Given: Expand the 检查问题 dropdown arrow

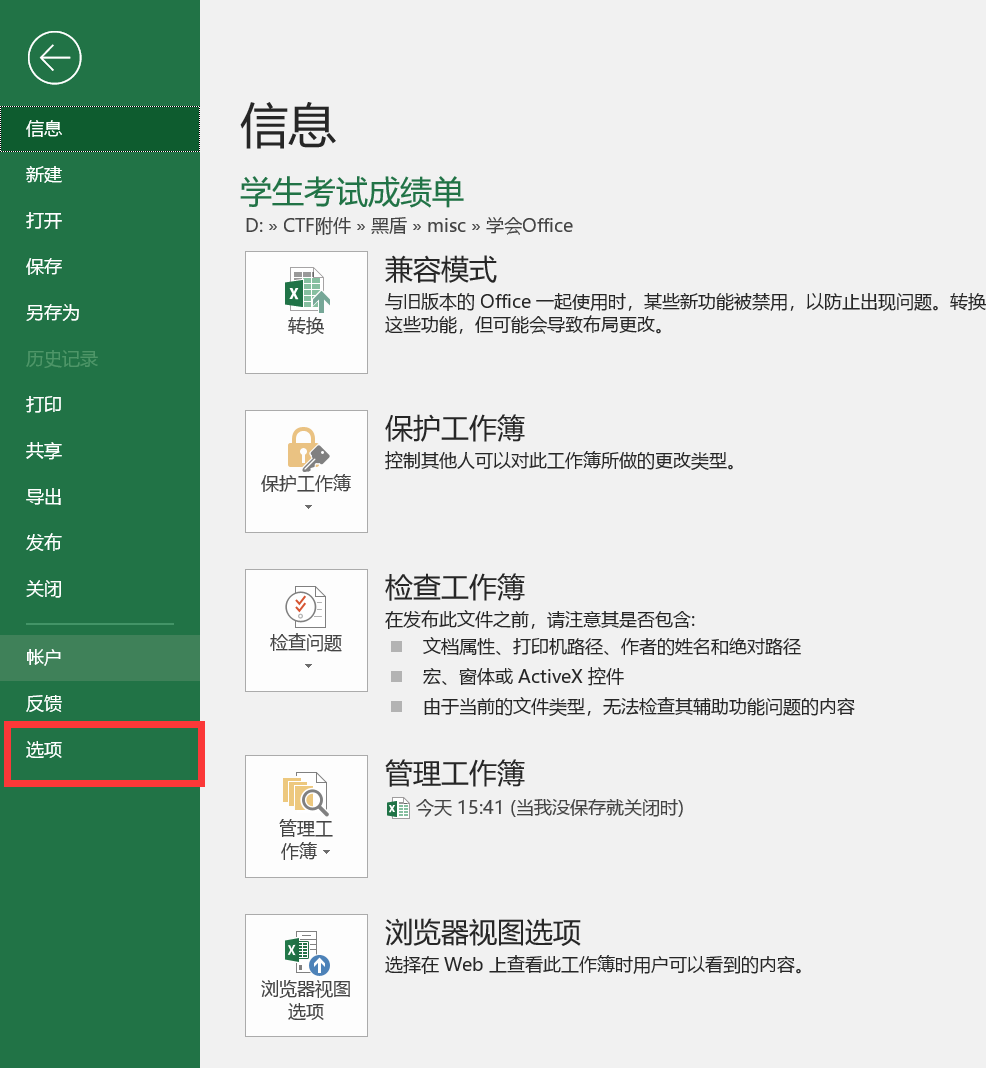Looking at the screenshot, I should click(x=307, y=667).
